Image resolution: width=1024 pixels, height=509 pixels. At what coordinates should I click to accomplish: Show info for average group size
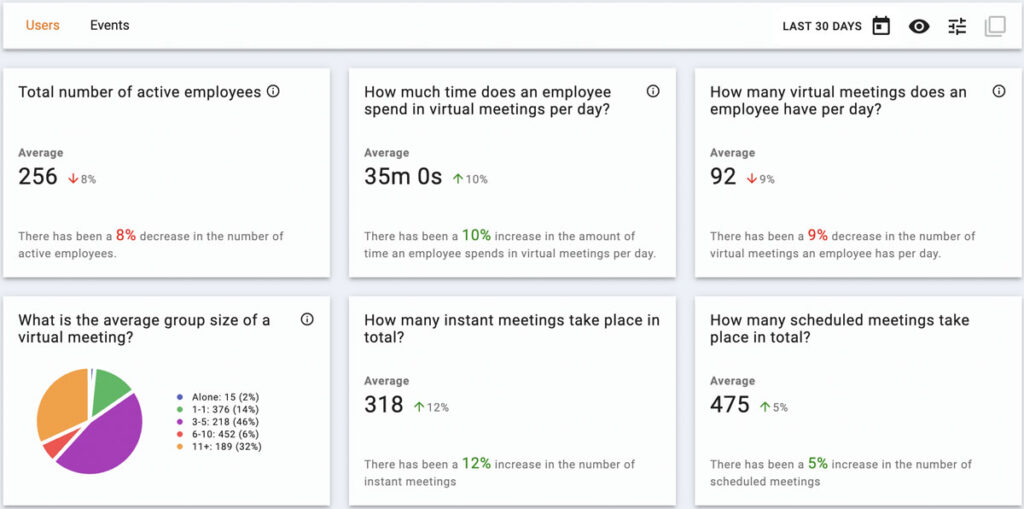307,319
